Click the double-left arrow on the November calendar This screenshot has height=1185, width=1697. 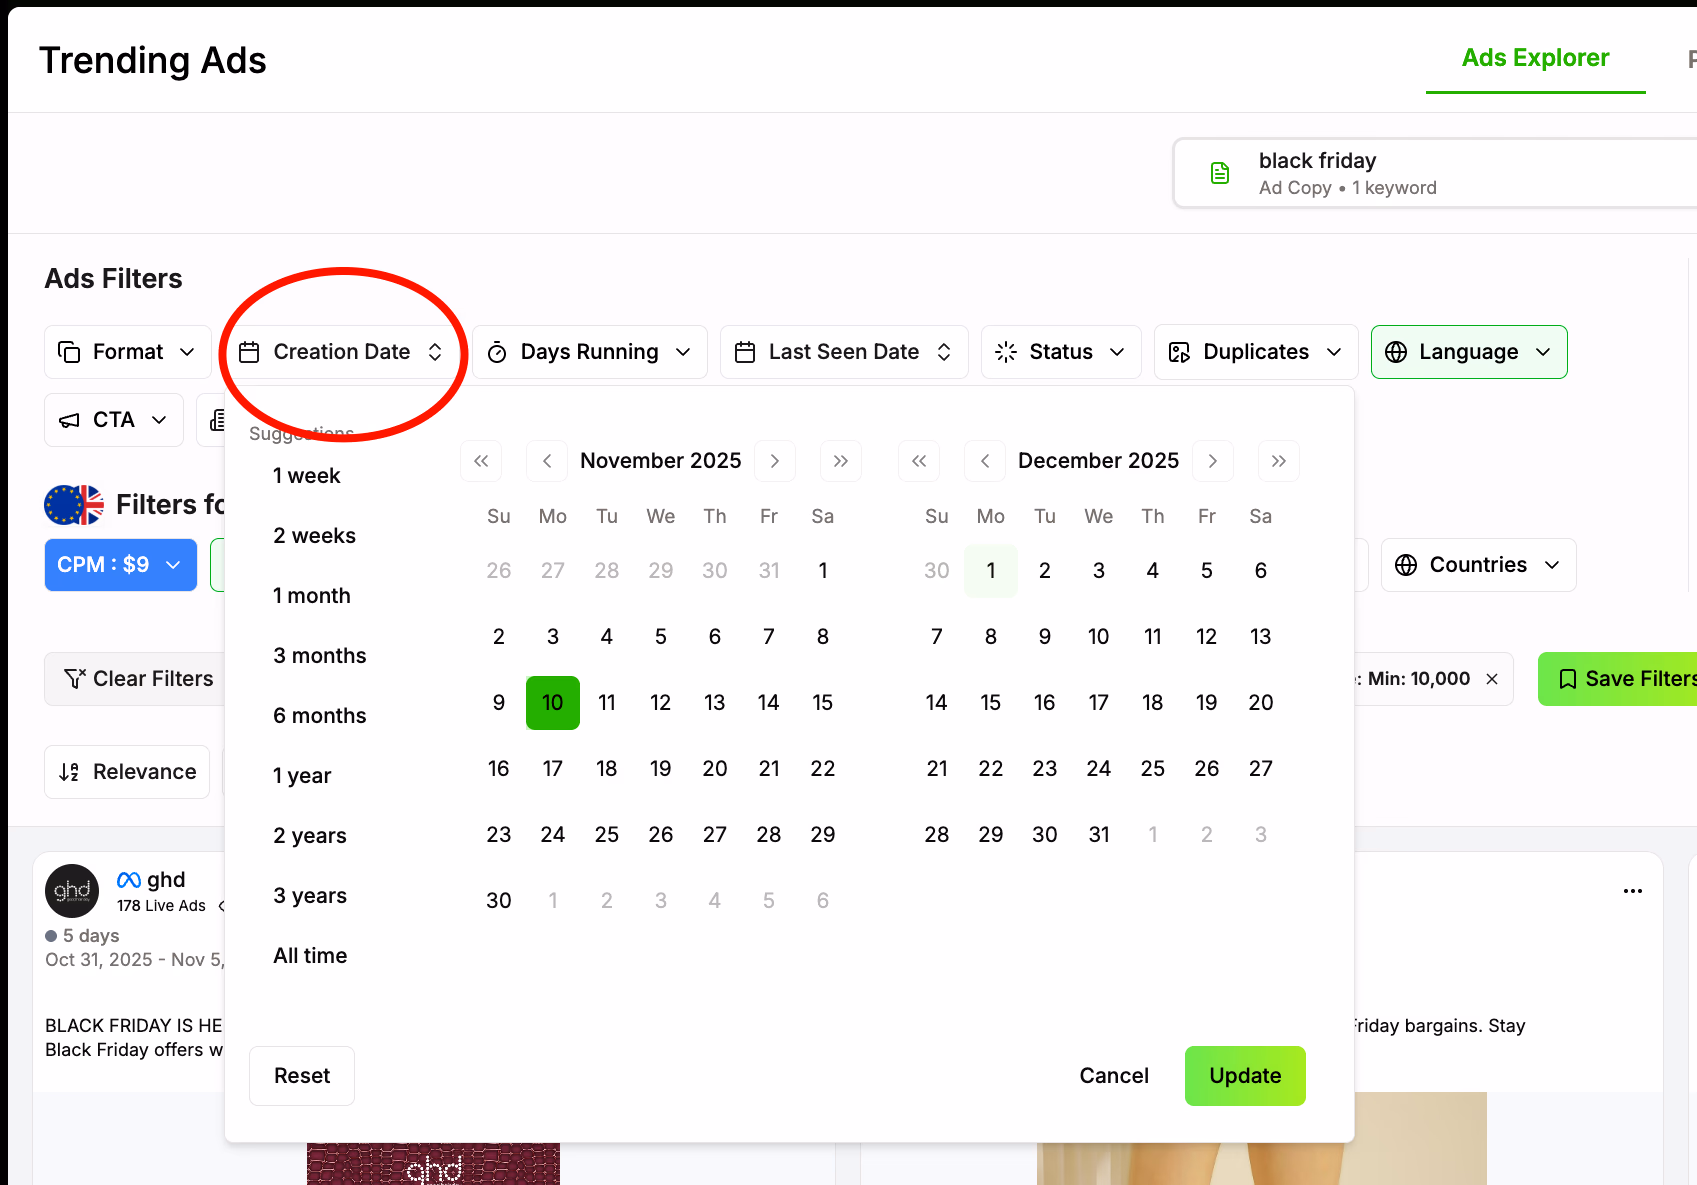481,461
